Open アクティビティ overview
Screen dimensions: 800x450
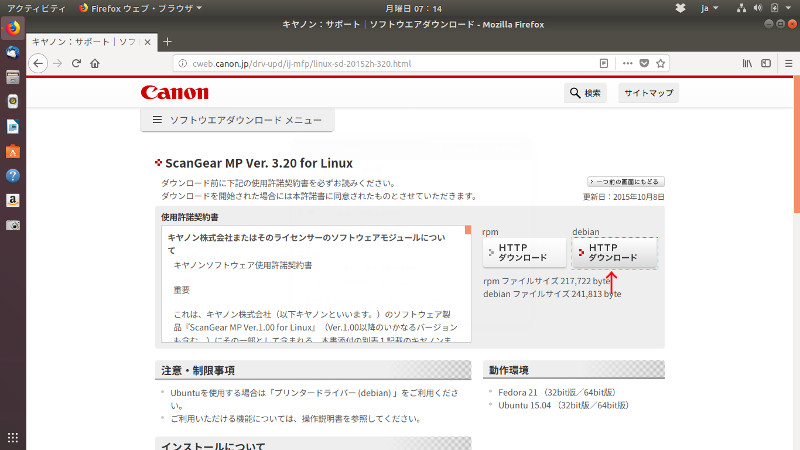[x=36, y=8]
